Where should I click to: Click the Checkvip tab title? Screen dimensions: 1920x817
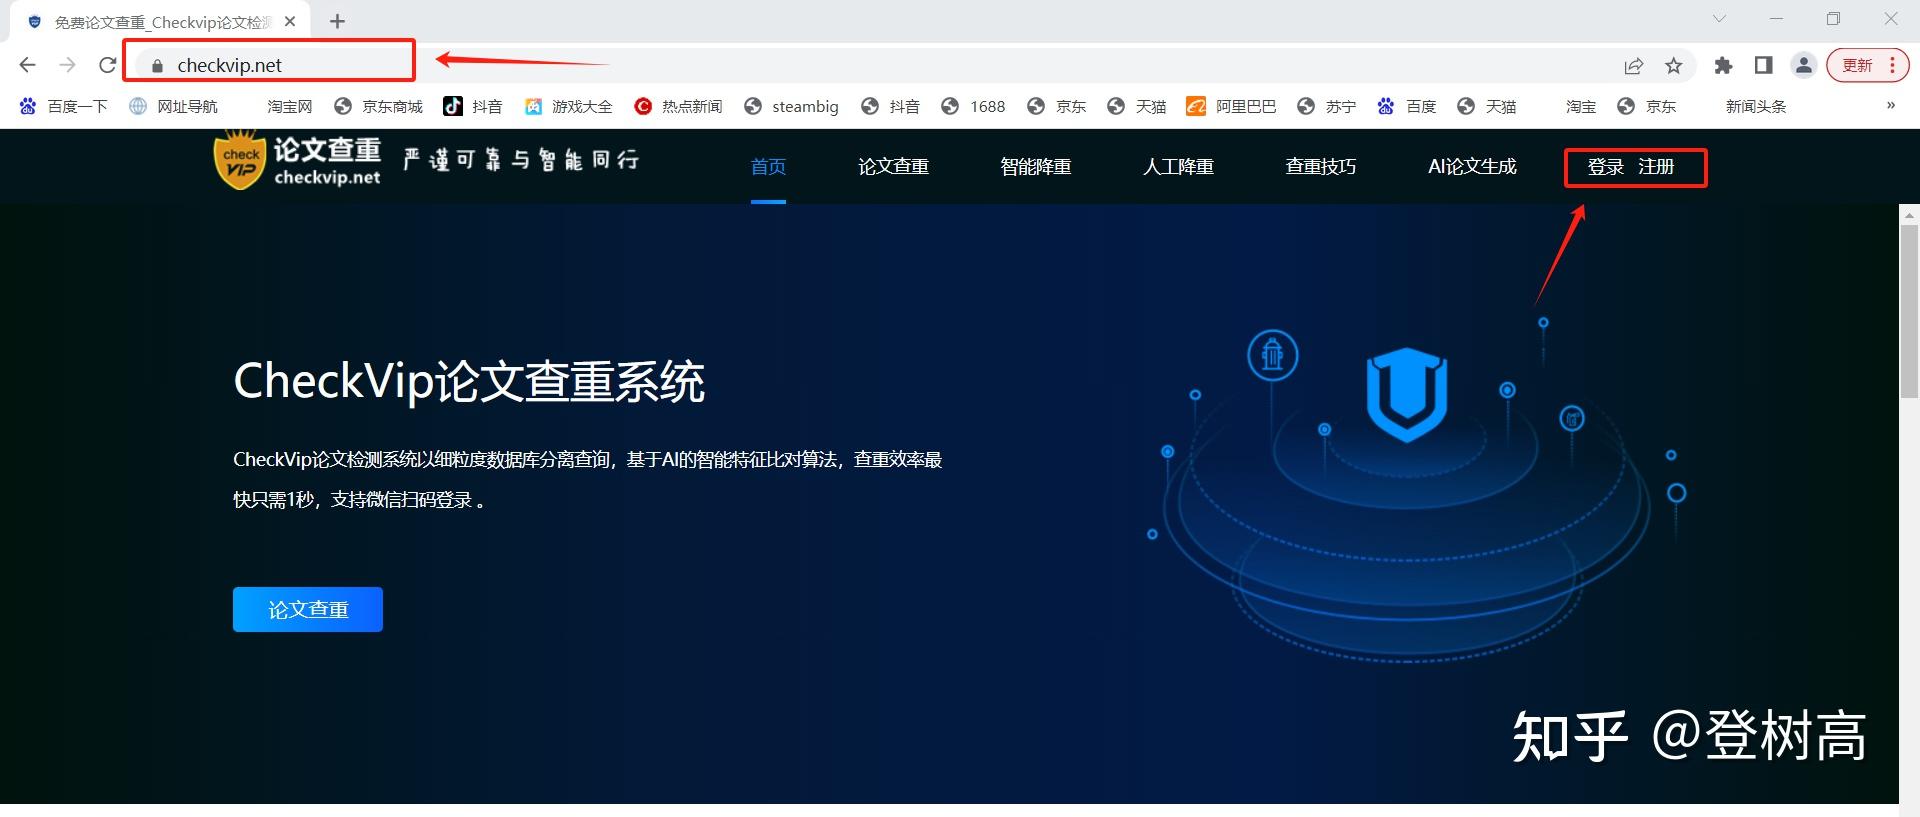[x=162, y=22]
